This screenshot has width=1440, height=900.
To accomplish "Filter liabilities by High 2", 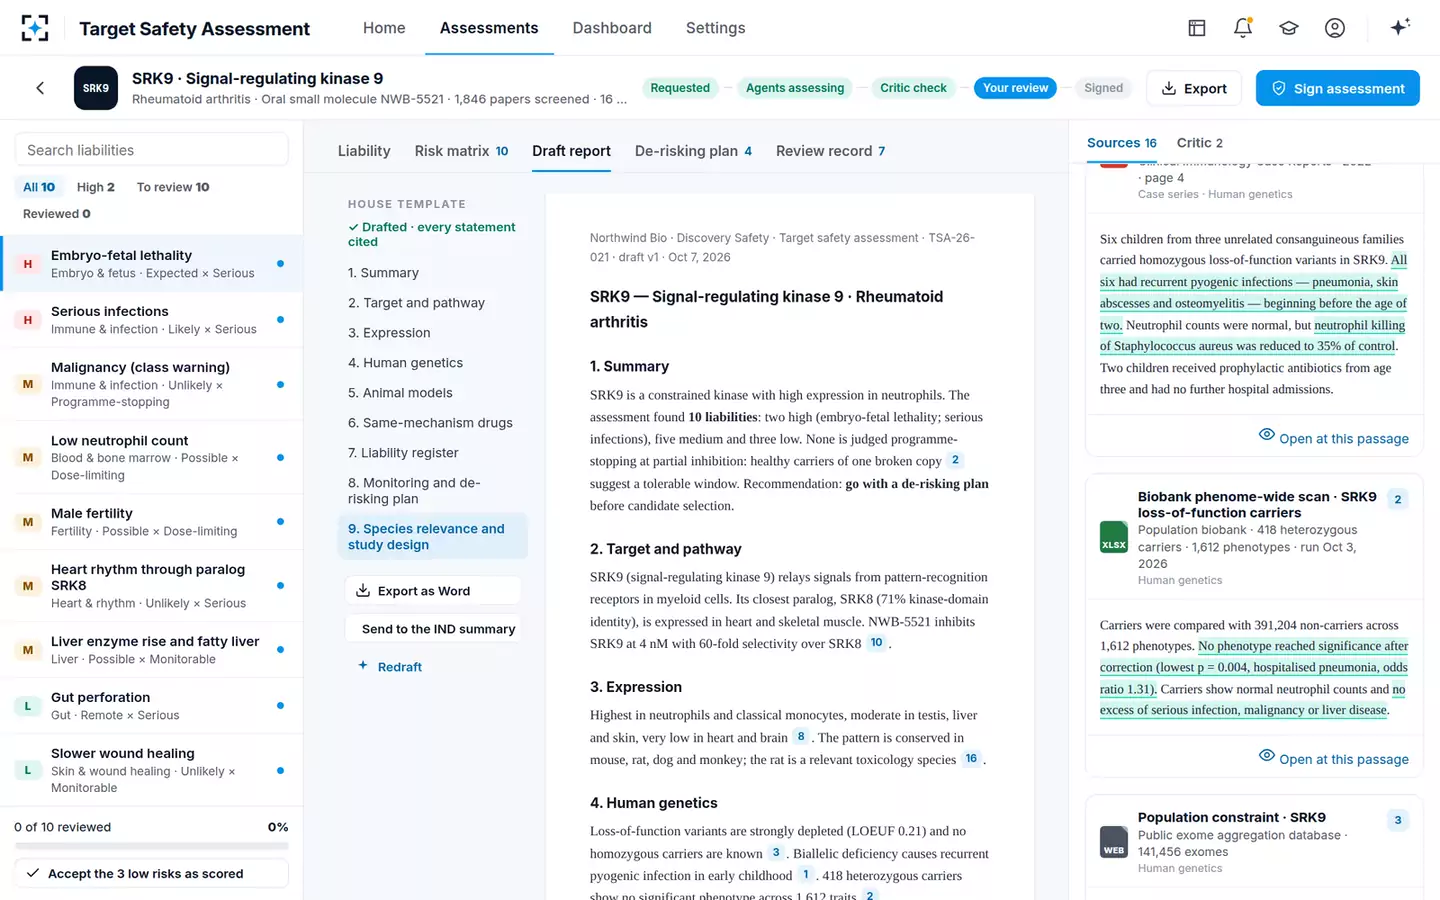I will pyautogui.click(x=96, y=187).
